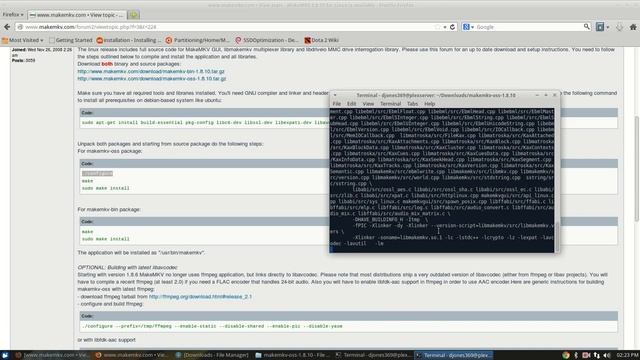Open the applications menu icon on taskbar
Screen dimensions: 640x360
coord(5,355)
